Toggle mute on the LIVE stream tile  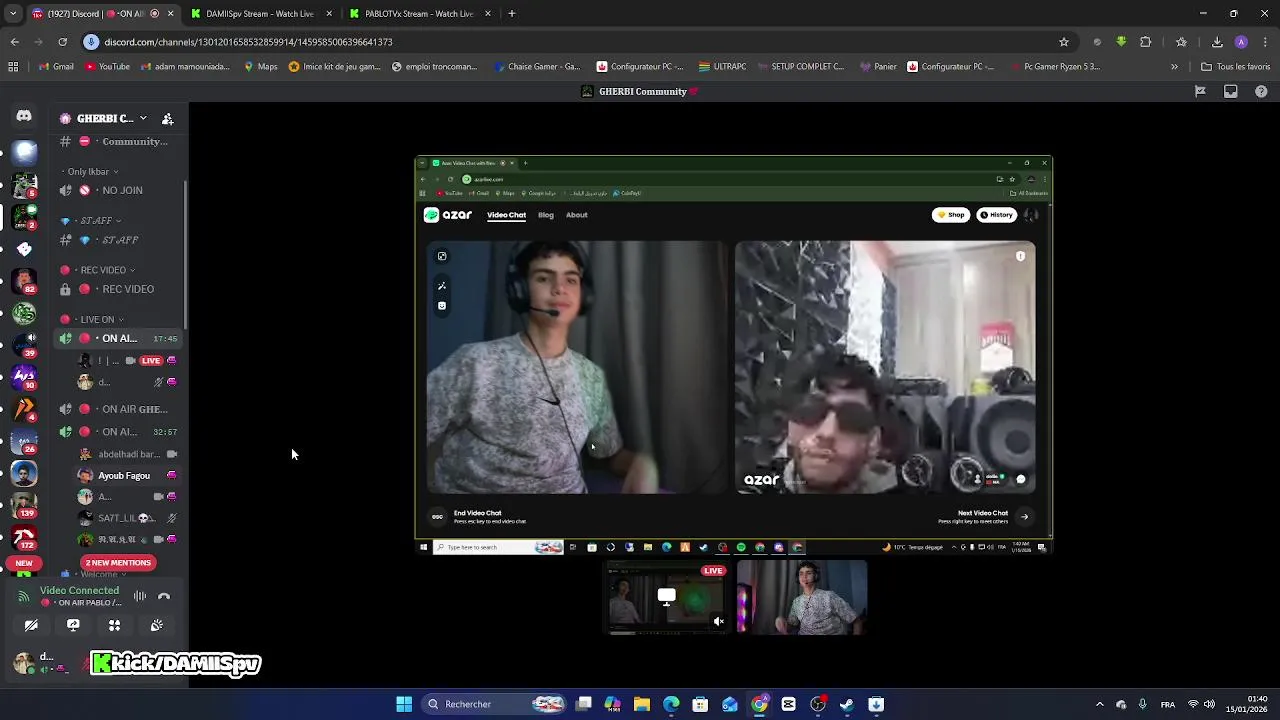(718, 621)
